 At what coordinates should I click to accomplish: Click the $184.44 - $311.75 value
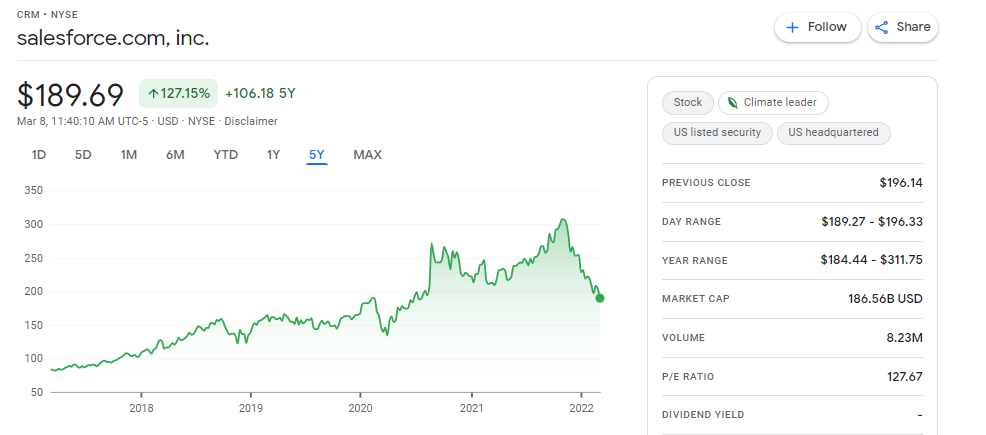(872, 260)
